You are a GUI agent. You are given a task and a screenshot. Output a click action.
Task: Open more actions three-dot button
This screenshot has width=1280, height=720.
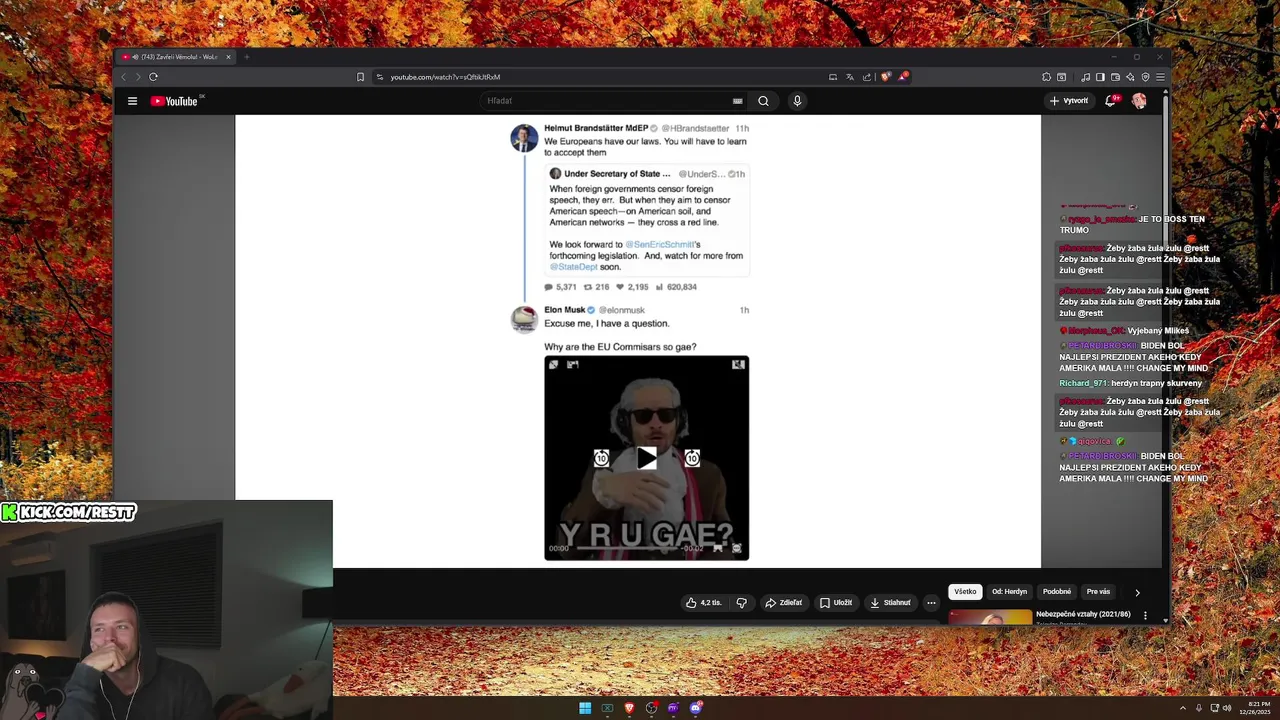[931, 603]
